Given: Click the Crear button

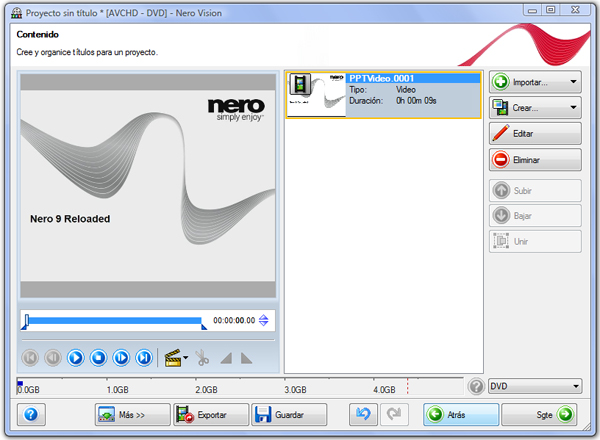Looking at the screenshot, I should 535,108.
